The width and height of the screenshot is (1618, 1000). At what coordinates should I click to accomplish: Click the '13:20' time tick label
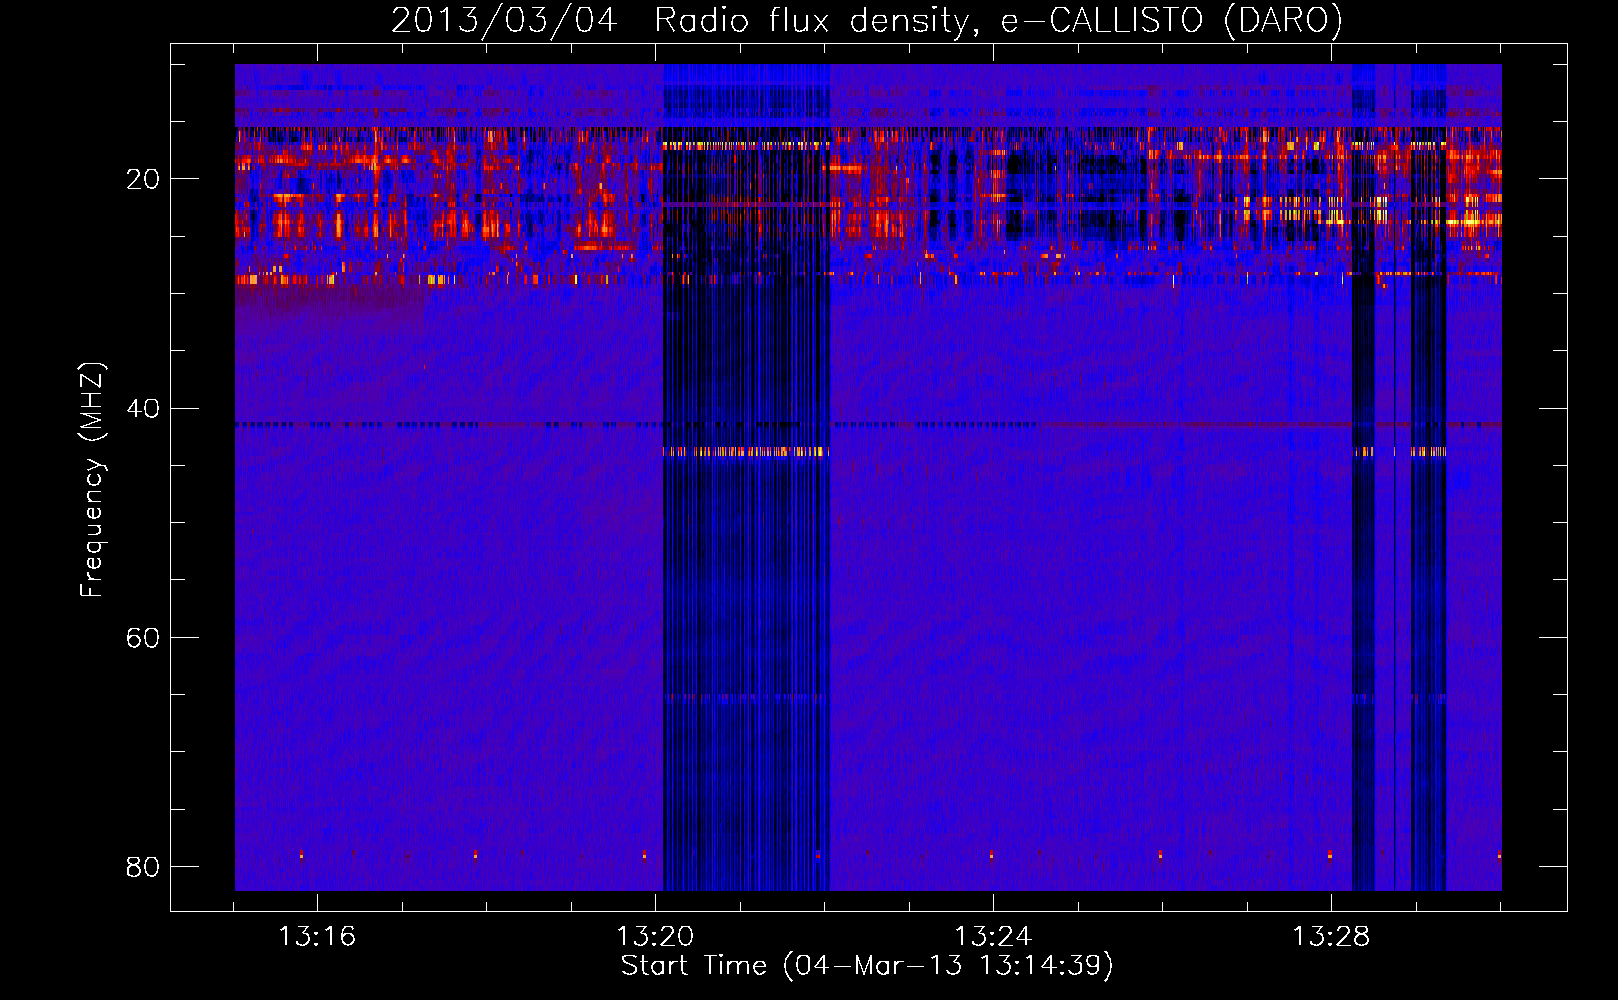point(655,937)
